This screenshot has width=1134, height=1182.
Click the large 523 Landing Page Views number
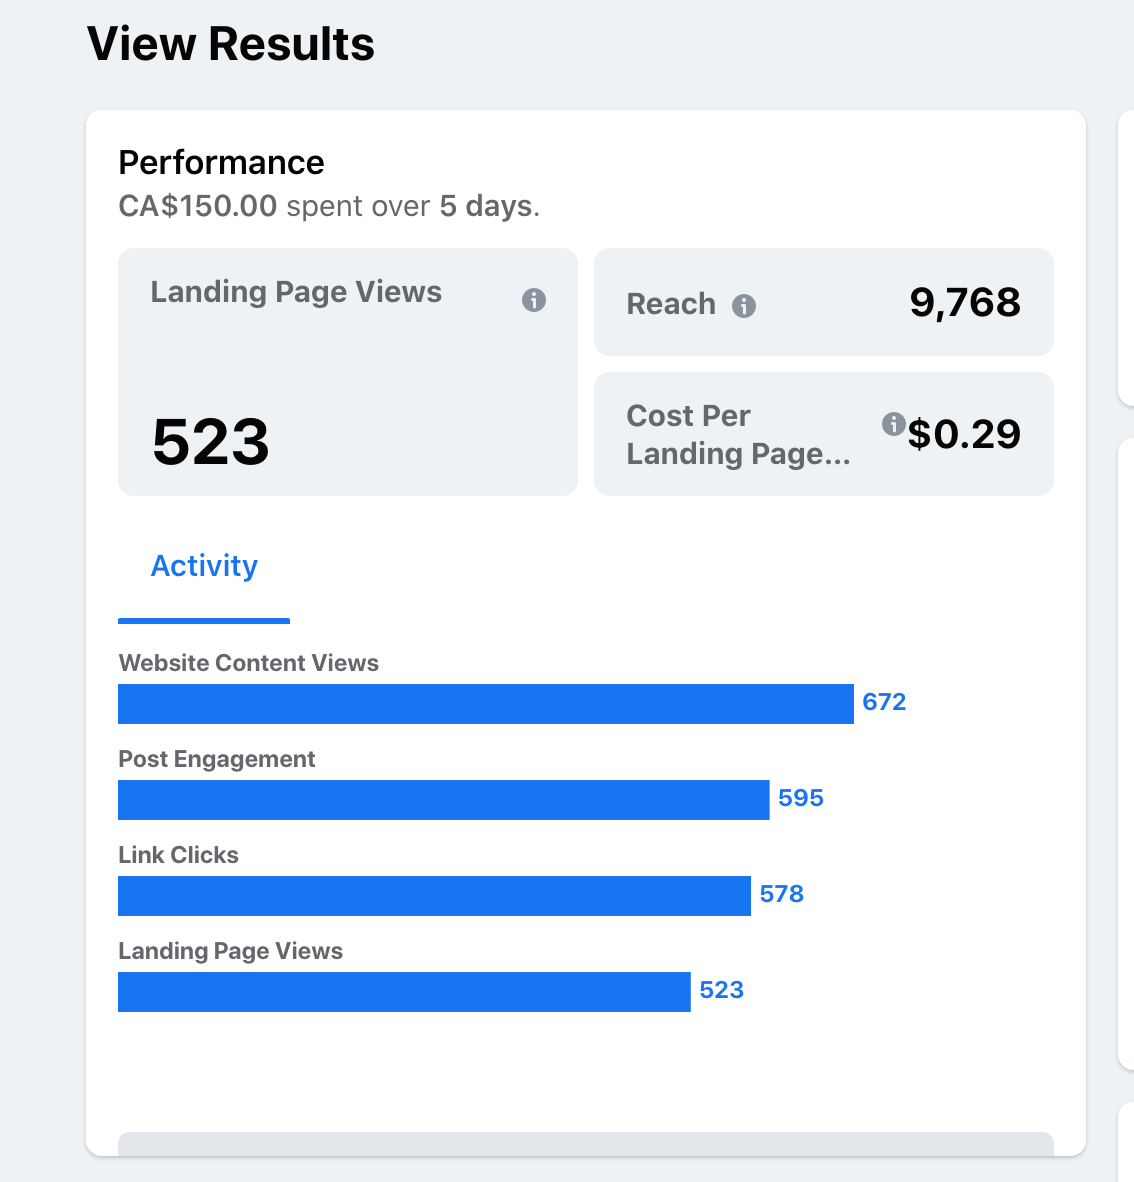210,442
